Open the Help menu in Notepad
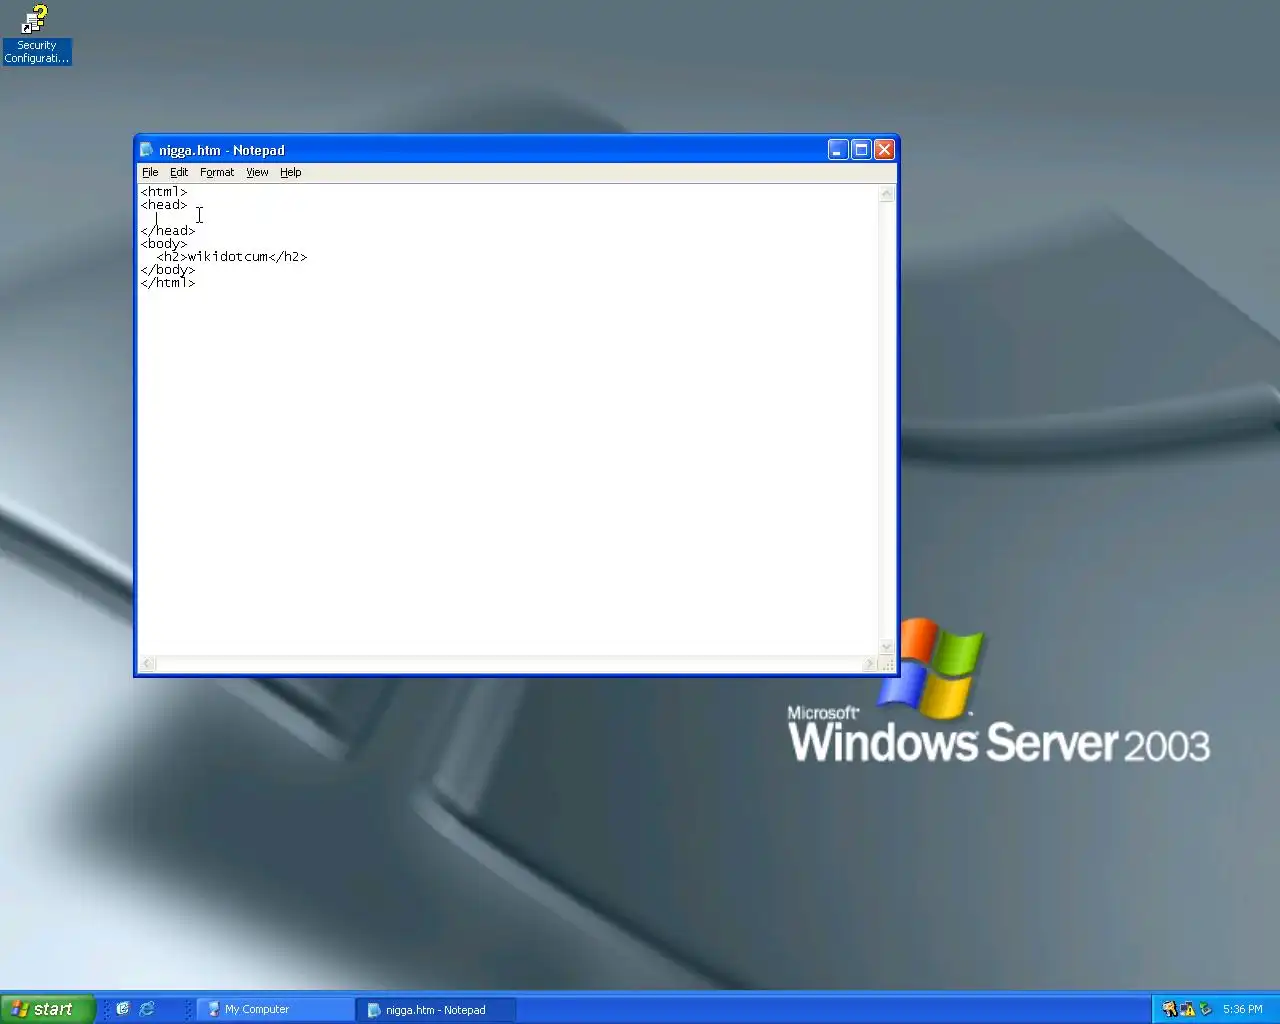1280x1024 pixels. tap(290, 172)
